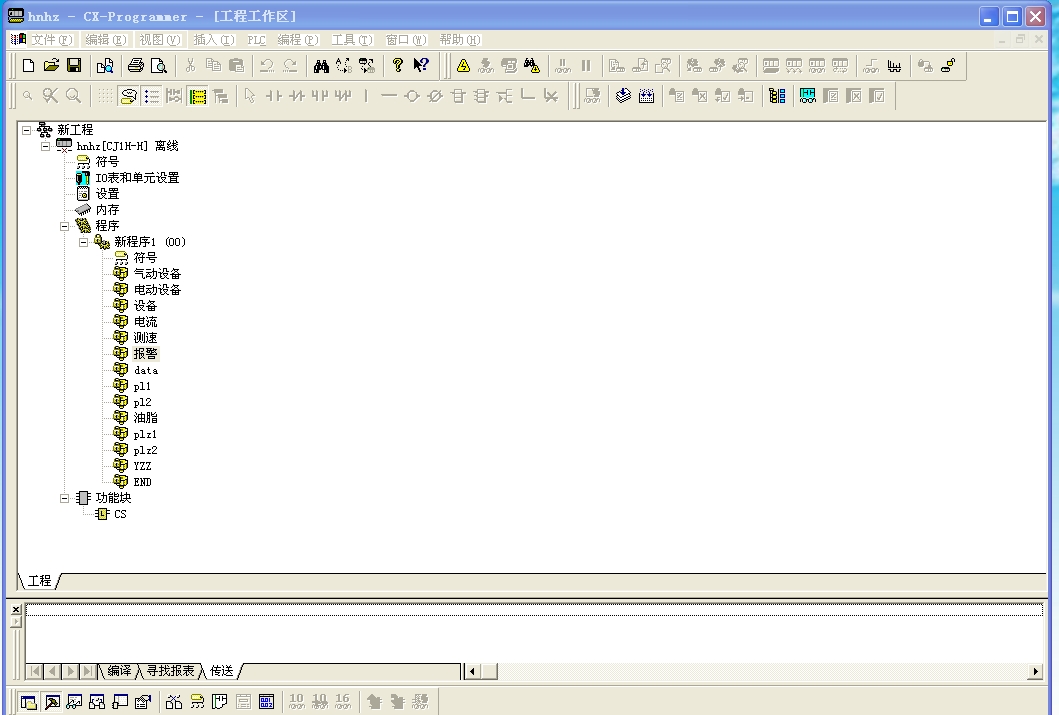Toggle the output window view button
The width and height of the screenshot is (1059, 715).
pos(52,701)
